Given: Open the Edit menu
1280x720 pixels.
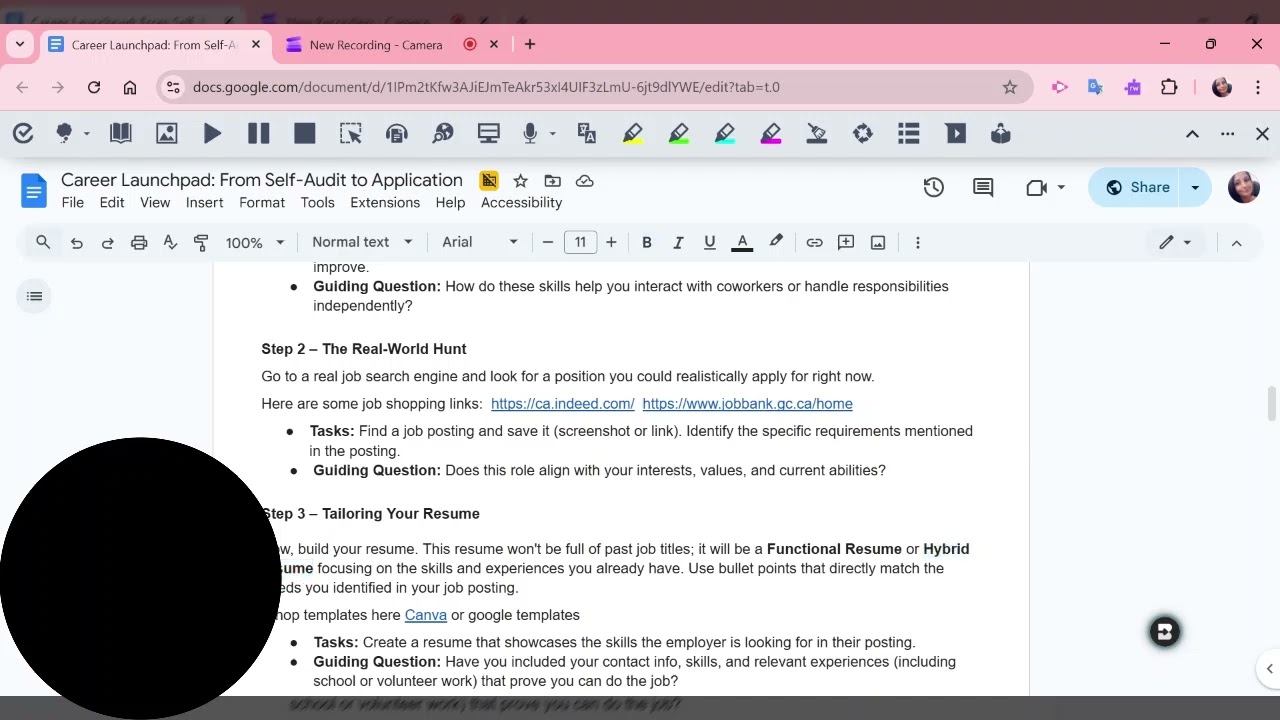Looking at the screenshot, I should click(112, 202).
